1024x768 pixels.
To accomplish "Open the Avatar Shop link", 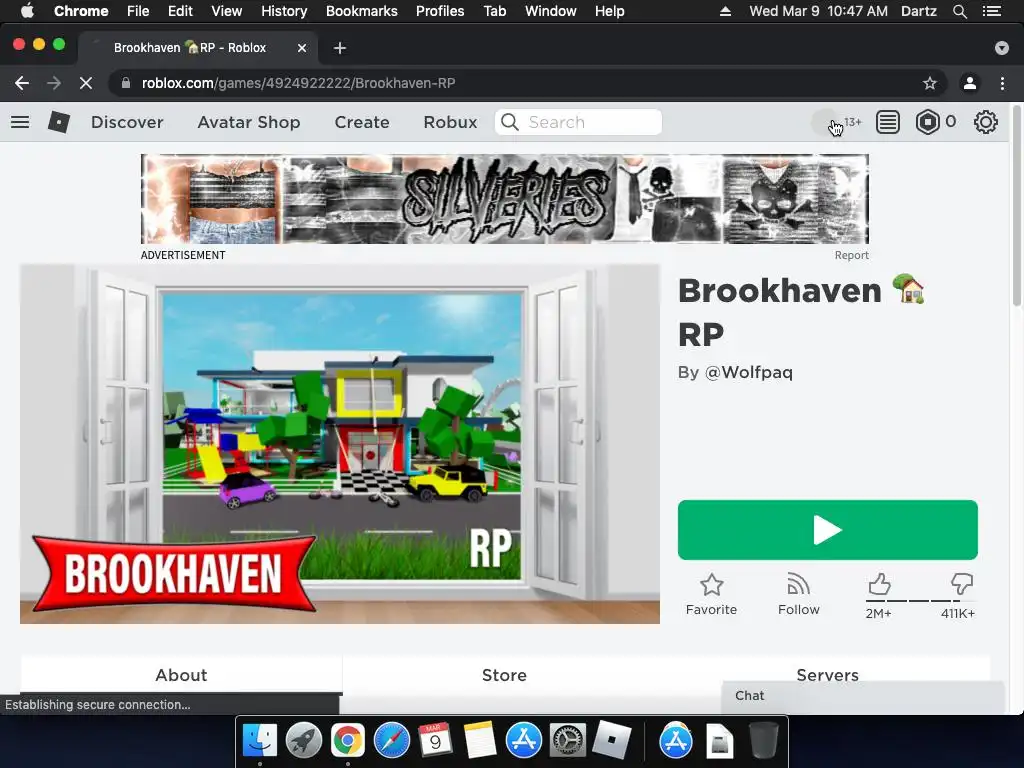I will 249,122.
